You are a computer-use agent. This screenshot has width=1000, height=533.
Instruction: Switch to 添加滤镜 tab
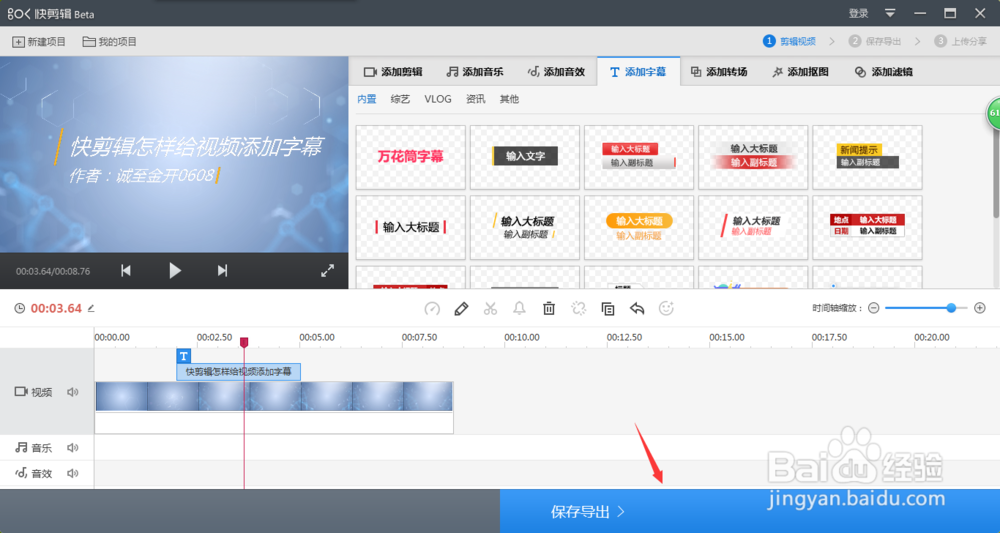pyautogui.click(x=884, y=72)
